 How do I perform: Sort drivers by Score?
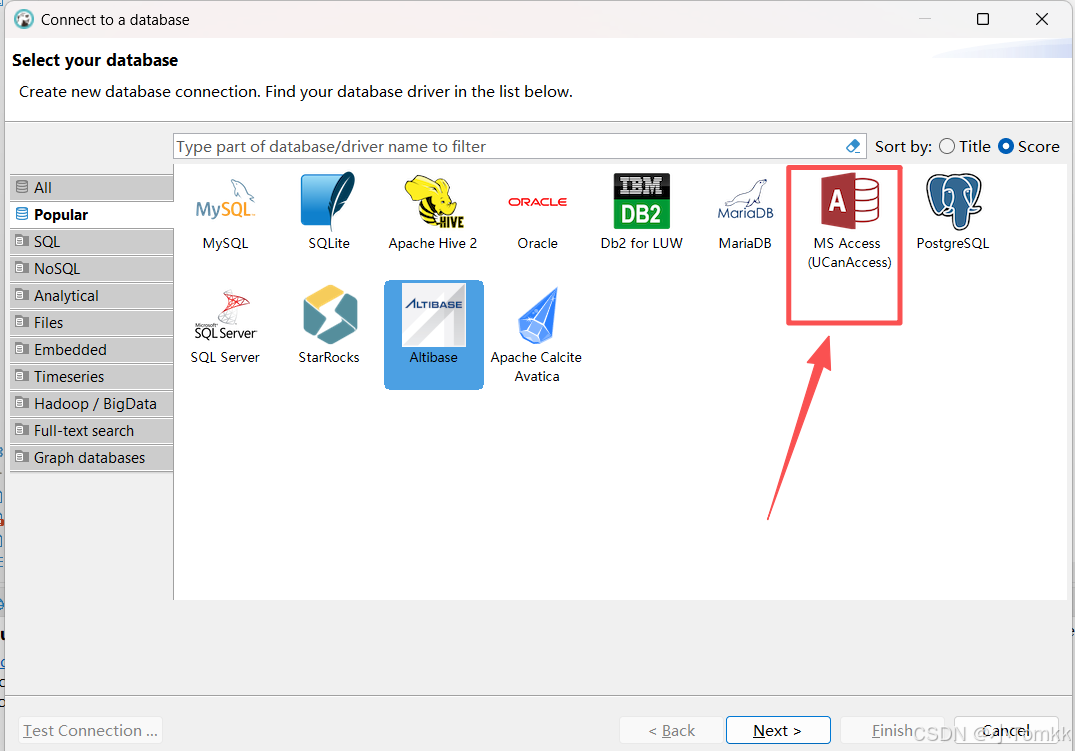[1028, 146]
